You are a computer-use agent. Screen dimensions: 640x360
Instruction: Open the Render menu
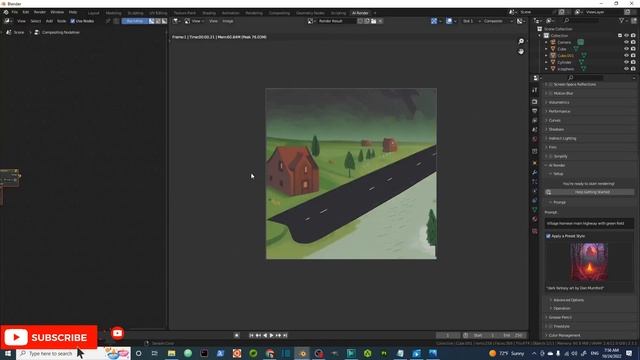coord(40,12)
